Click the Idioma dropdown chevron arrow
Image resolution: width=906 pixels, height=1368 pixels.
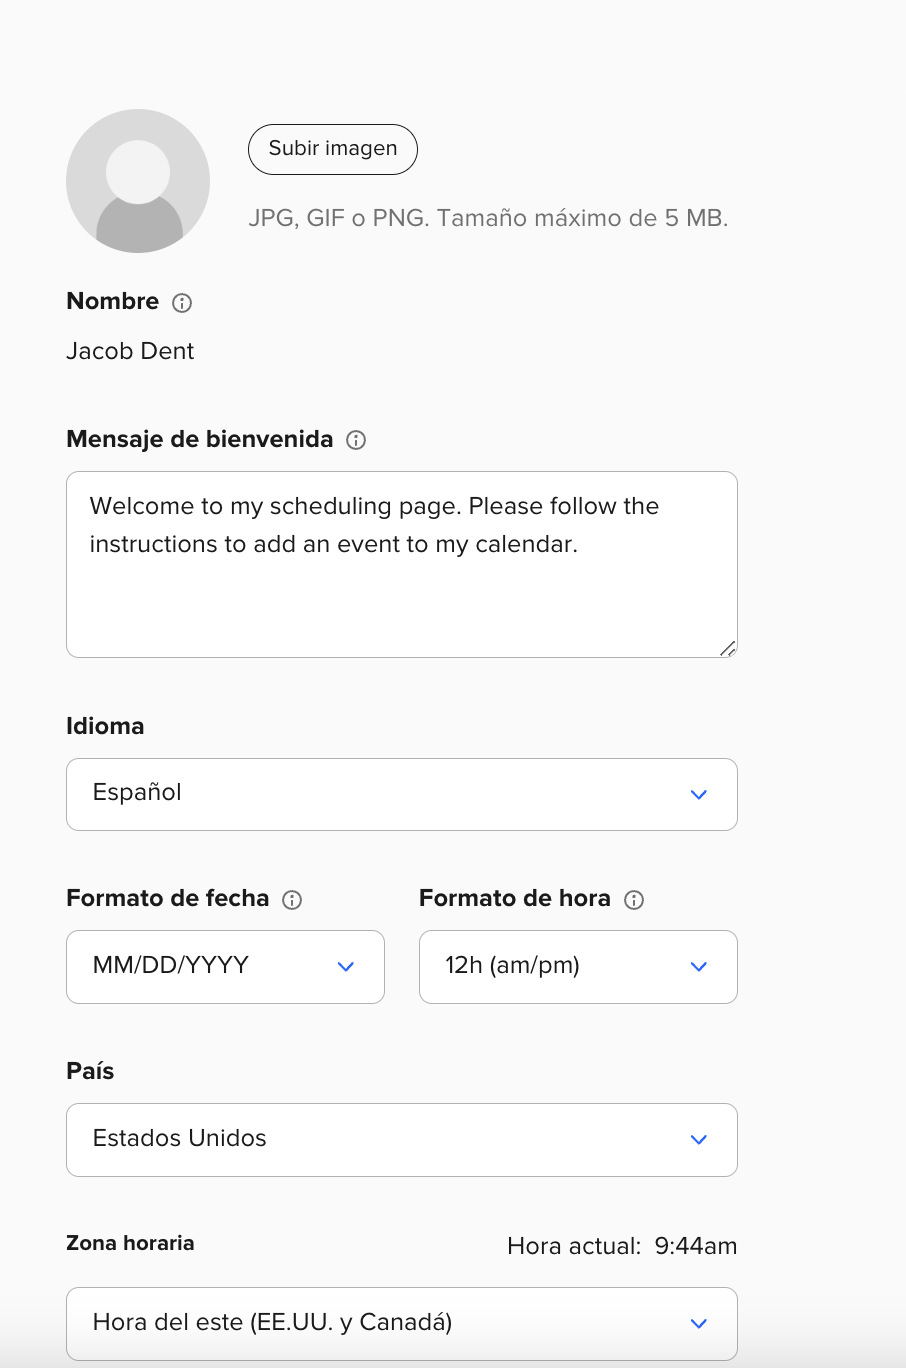(x=699, y=795)
